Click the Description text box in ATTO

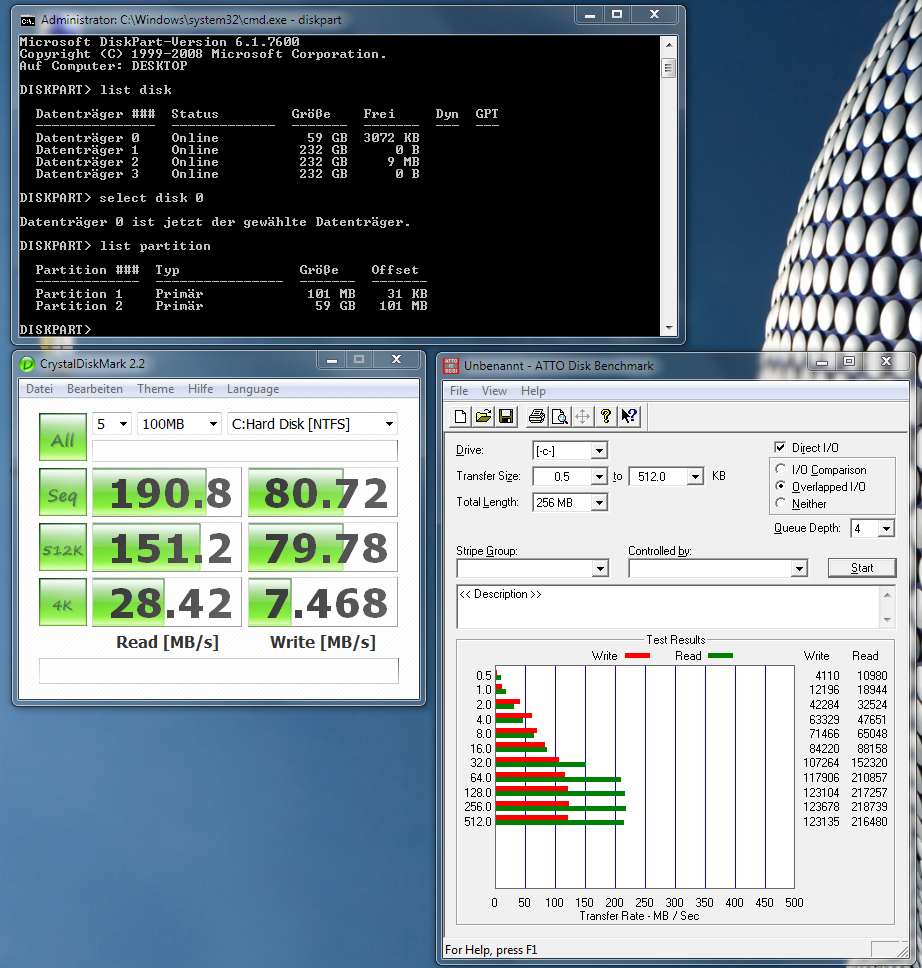(669, 606)
